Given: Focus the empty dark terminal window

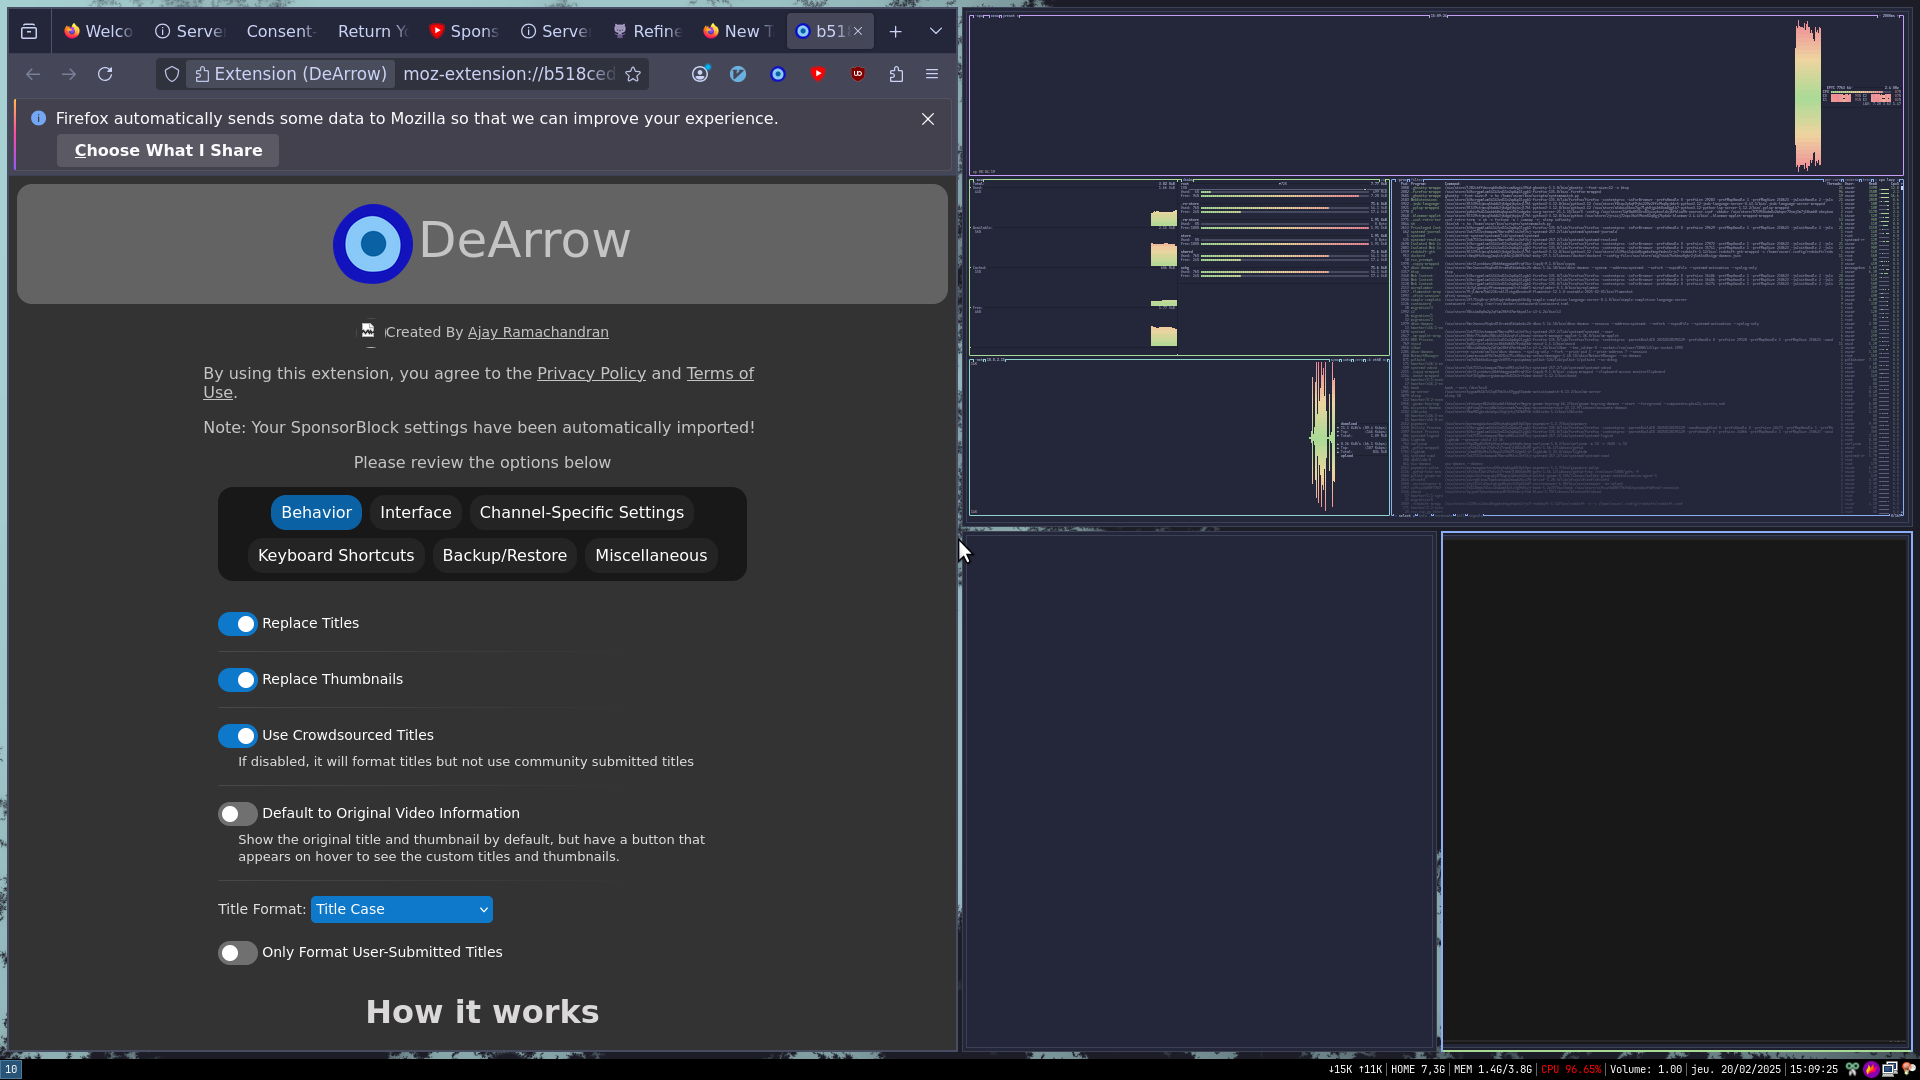Looking at the screenshot, I should tap(1676, 790).
